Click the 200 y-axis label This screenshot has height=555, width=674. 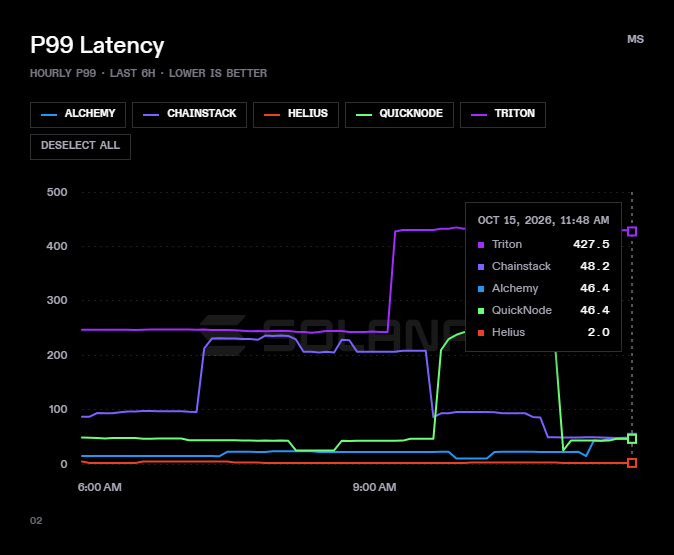pos(57,355)
